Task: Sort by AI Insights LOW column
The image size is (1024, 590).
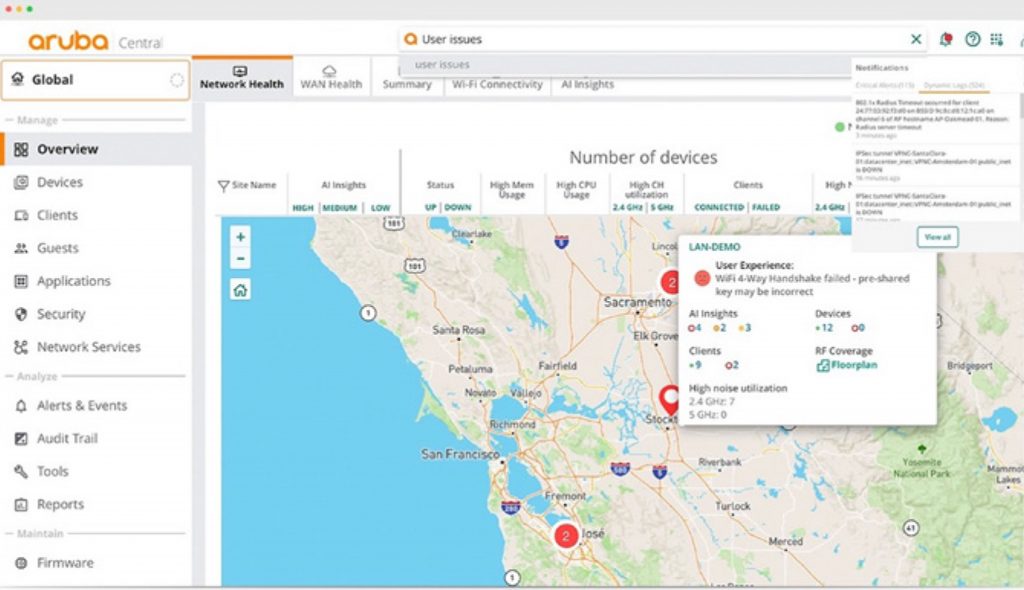Action: pos(380,208)
